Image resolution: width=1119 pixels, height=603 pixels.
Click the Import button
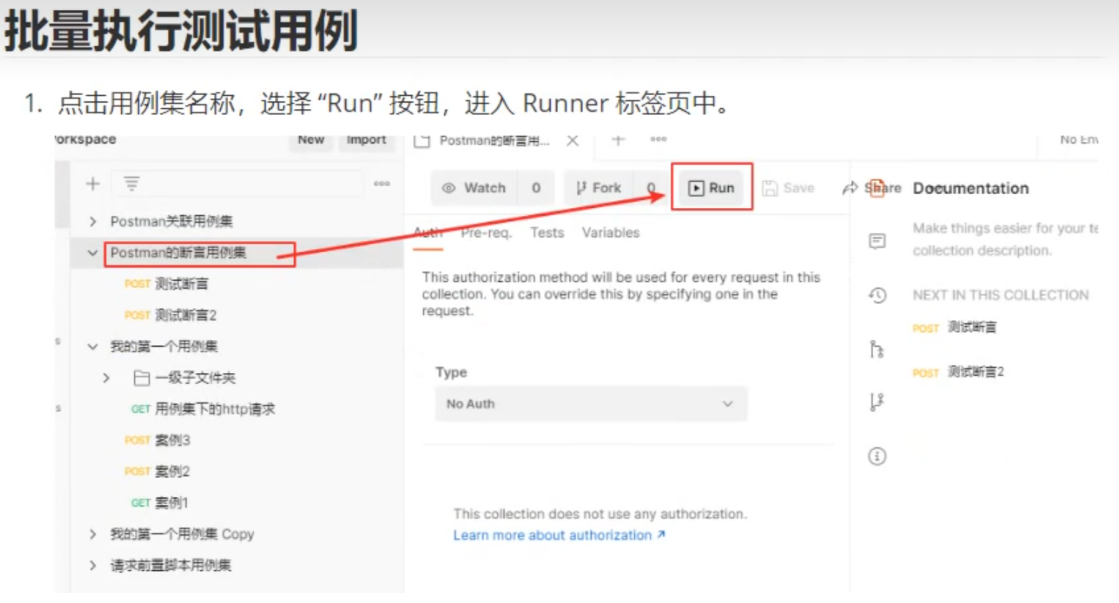coord(366,140)
